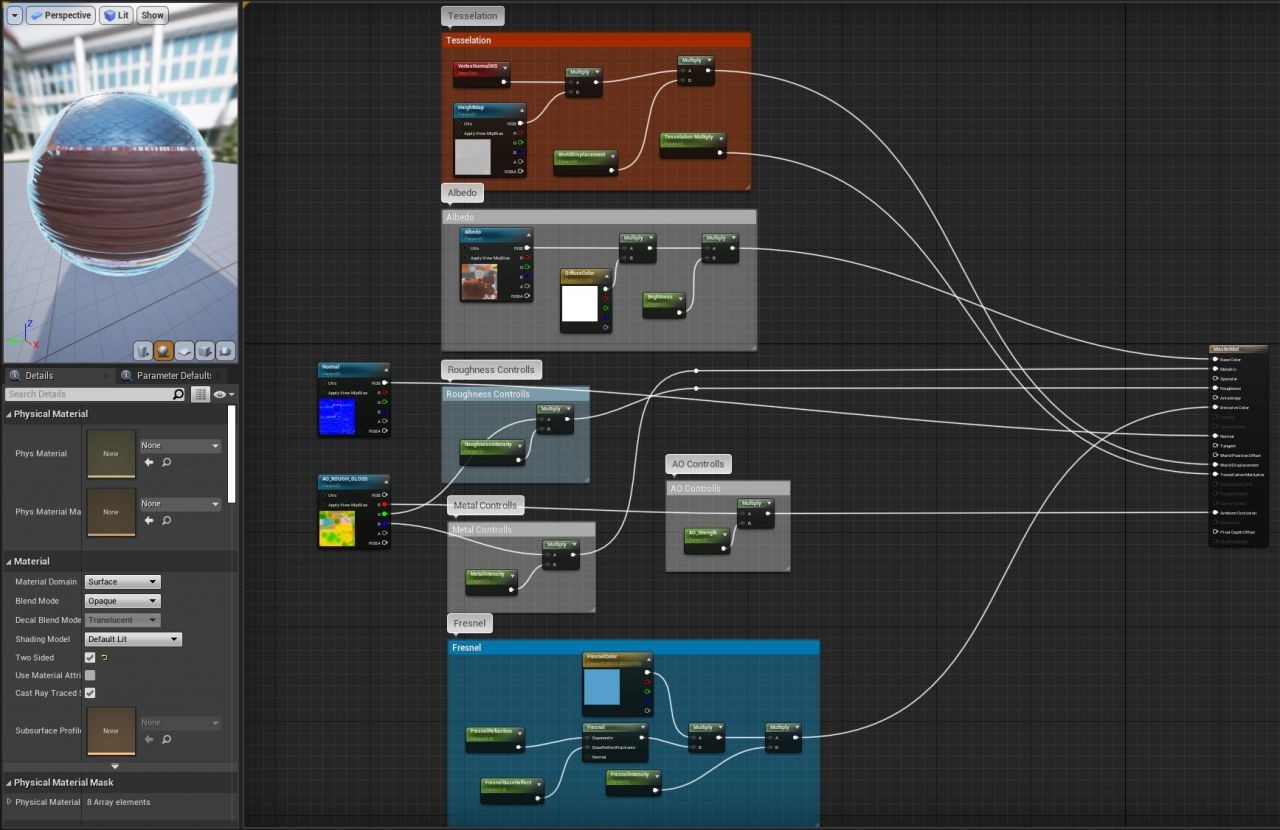Open the Material Domain dropdown
The width and height of the screenshot is (1280, 830).
pyautogui.click(x=122, y=582)
